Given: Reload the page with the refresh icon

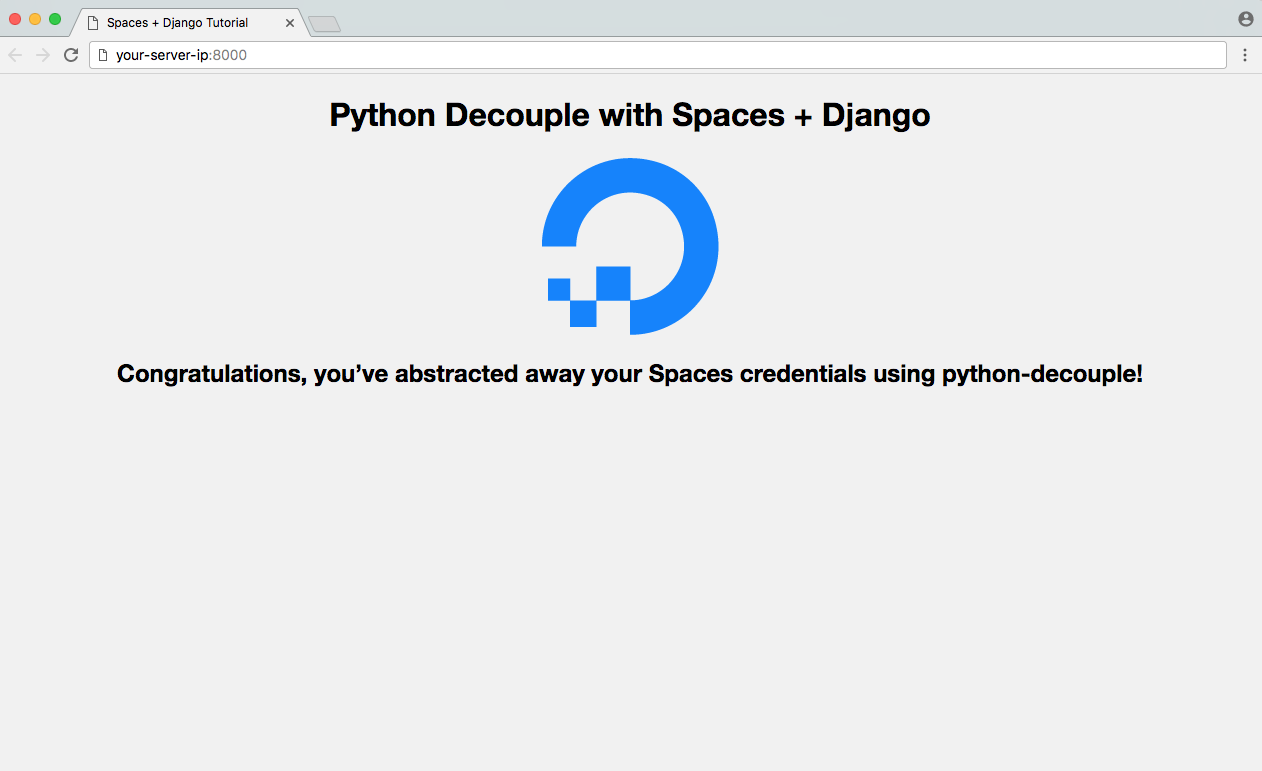Looking at the screenshot, I should click(71, 55).
